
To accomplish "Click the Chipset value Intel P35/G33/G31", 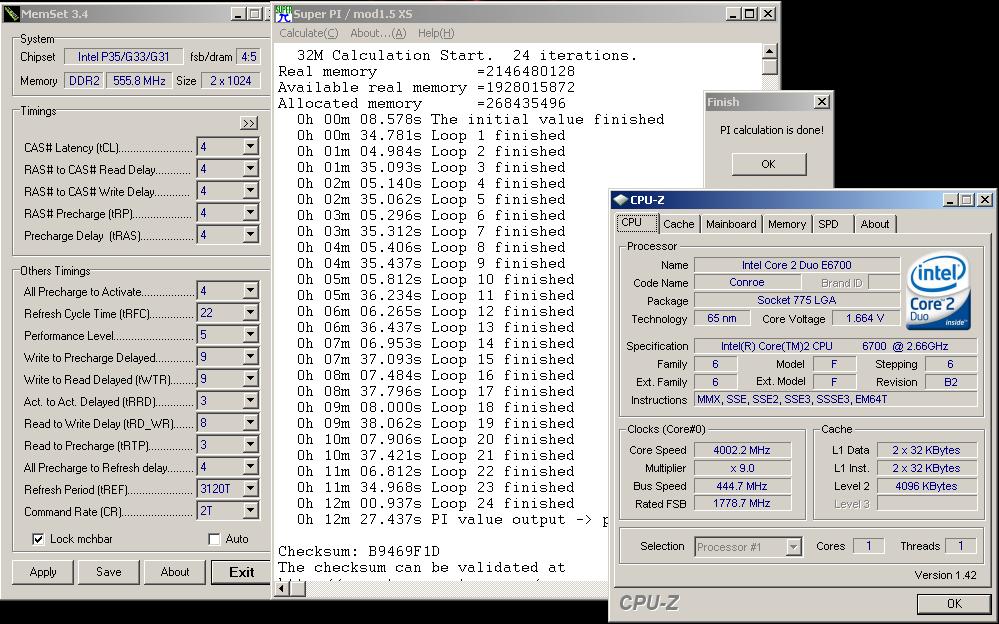I will (124, 57).
